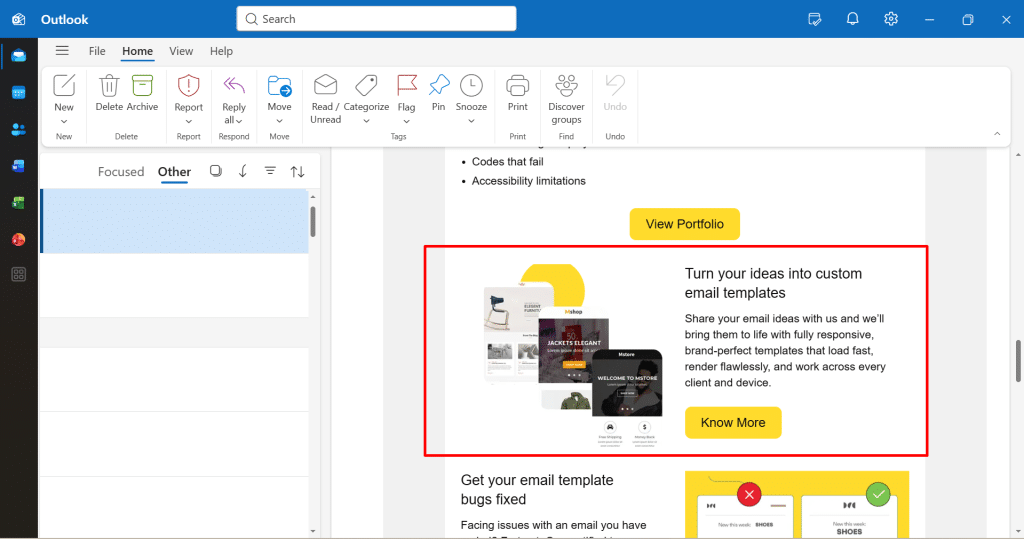
Task: Click the Categorize tag icon
Action: point(366,86)
